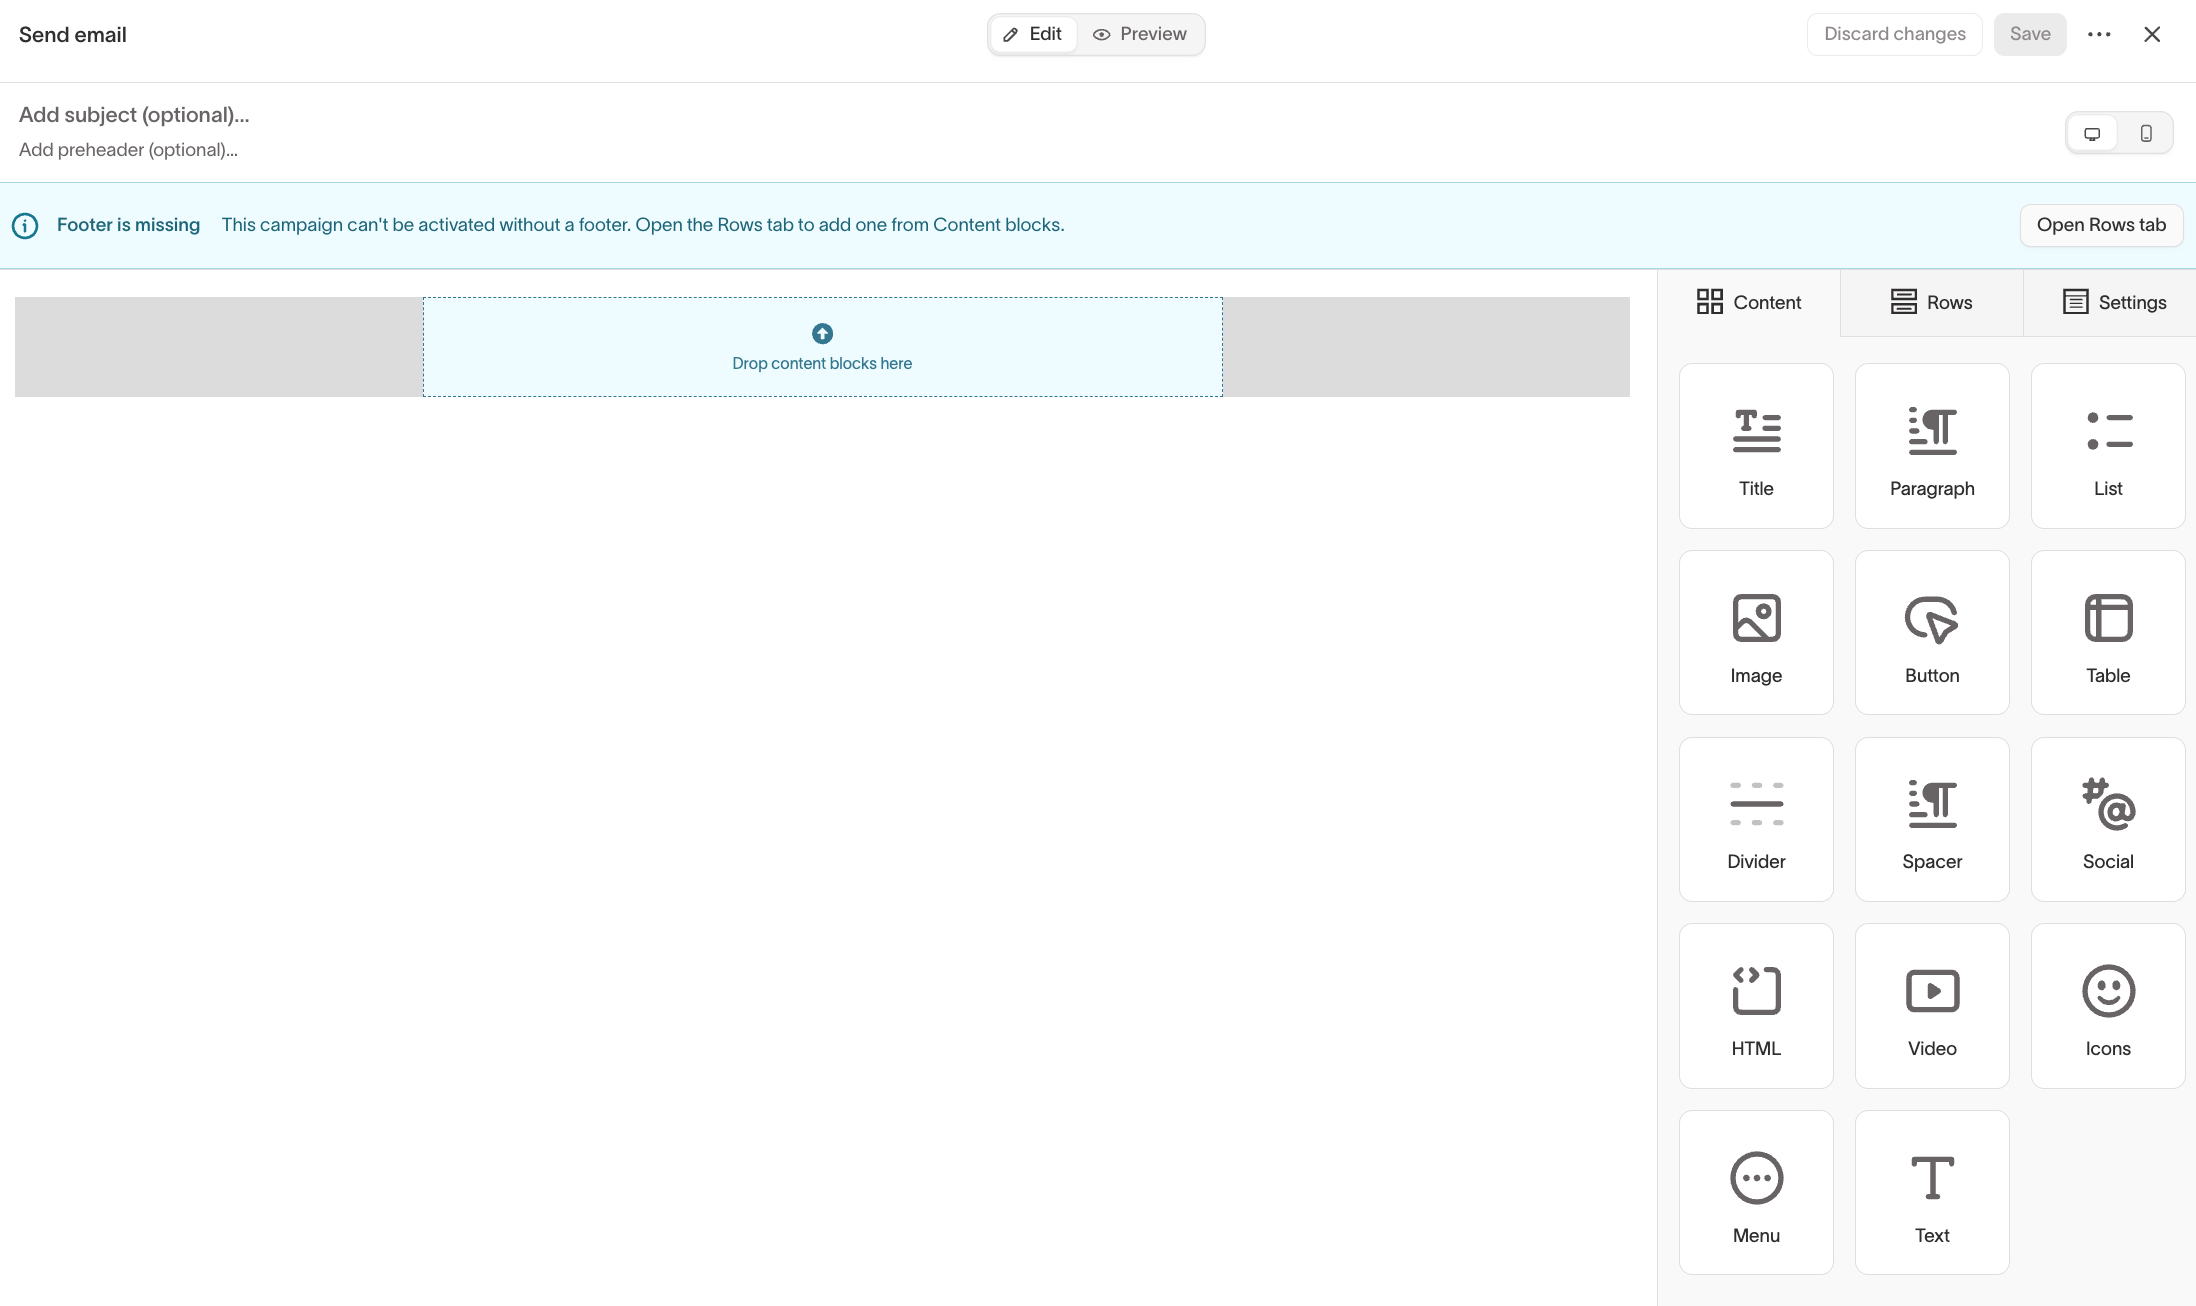Select the Image content block
2196x1306 pixels.
pyautogui.click(x=1756, y=632)
